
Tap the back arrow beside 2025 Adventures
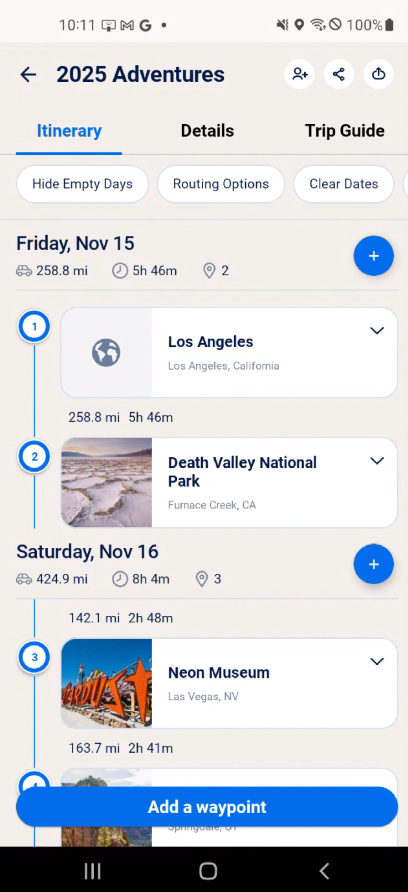coord(28,75)
